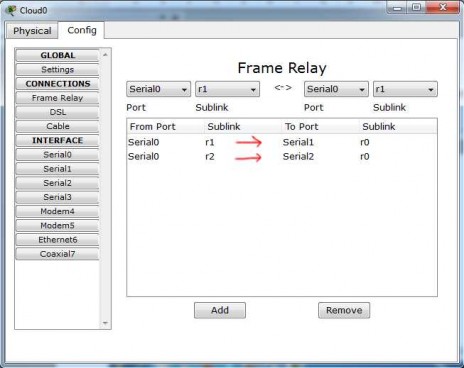Click the sidebar scroll up arrow

click(x=105, y=55)
